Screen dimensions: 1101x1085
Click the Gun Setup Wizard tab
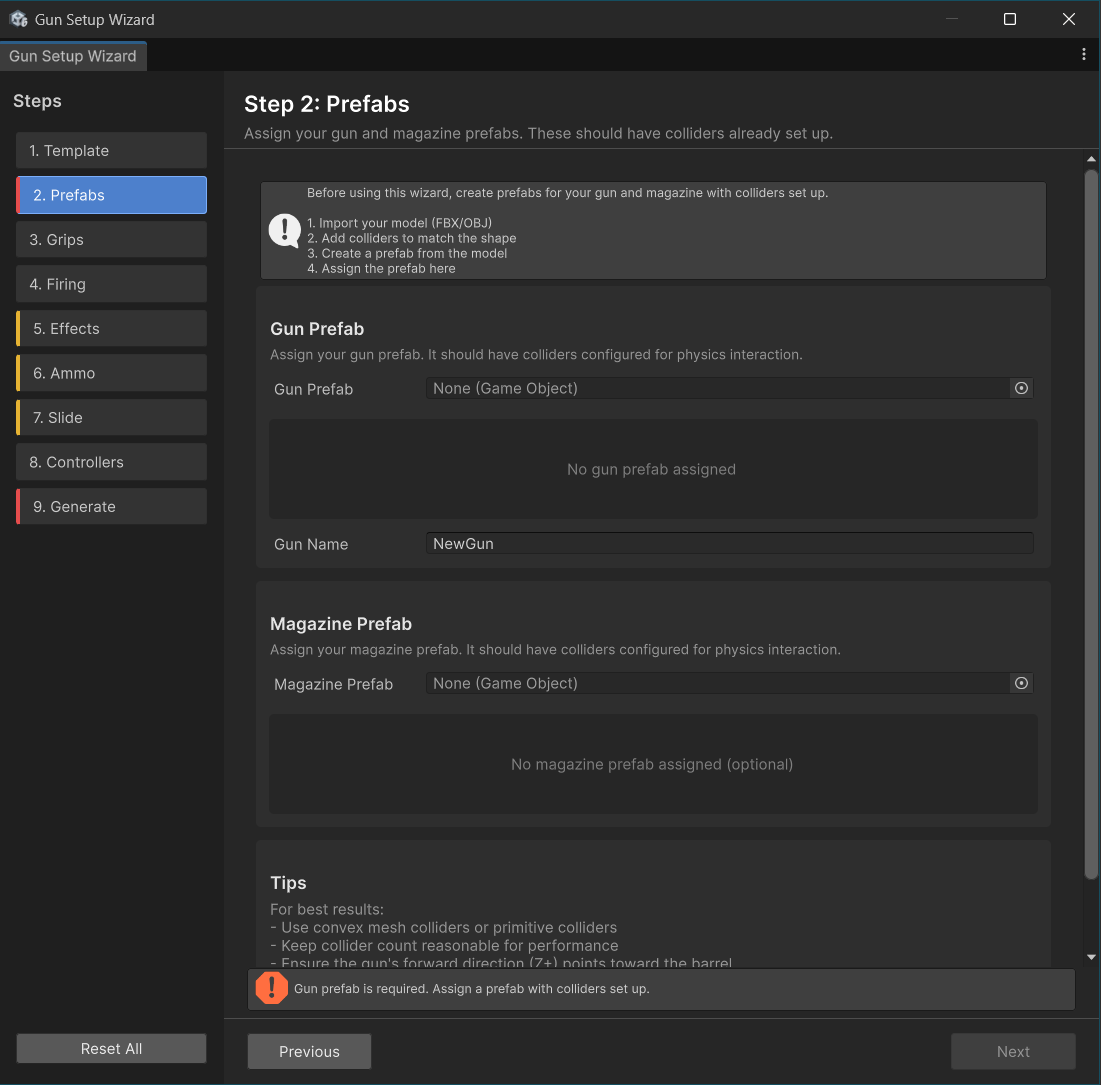[x=73, y=56]
